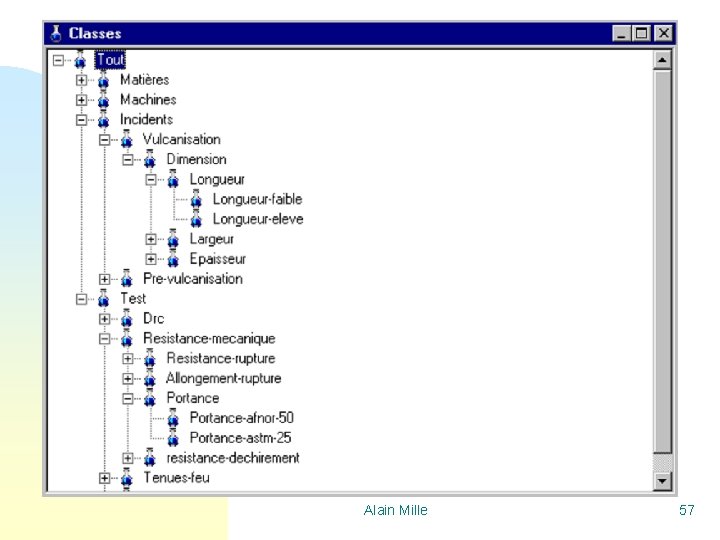Image resolution: width=720 pixels, height=540 pixels.
Task: Click the scrollbar down arrow
Action: click(x=662, y=481)
